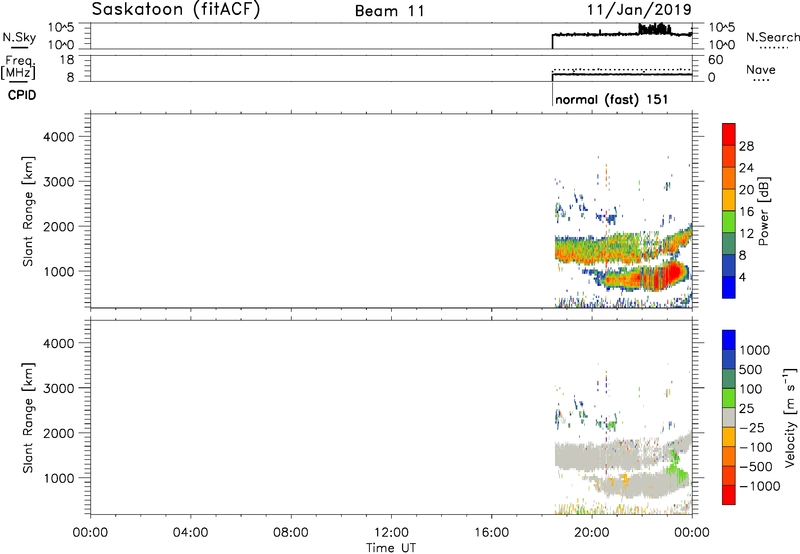Click the 4 label on the Power colorbar
This screenshot has width=800, height=554.
[743, 278]
